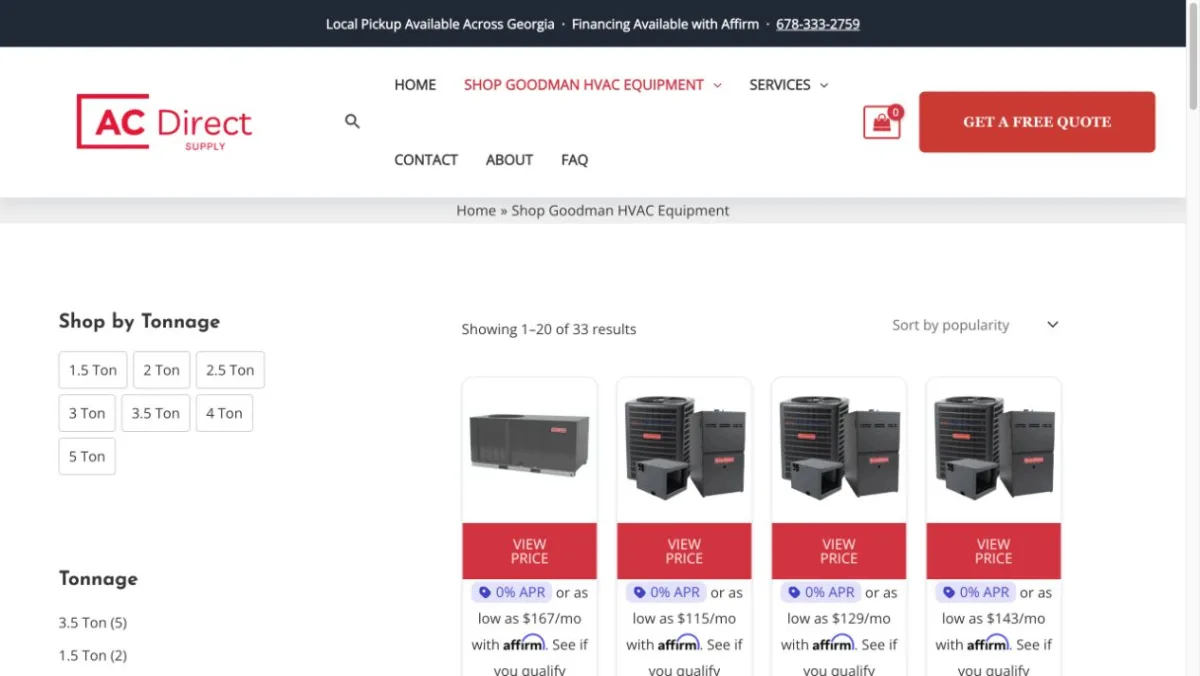This screenshot has width=1200, height=676.
Task: Open the shopping cart icon
Action: [x=881, y=122]
